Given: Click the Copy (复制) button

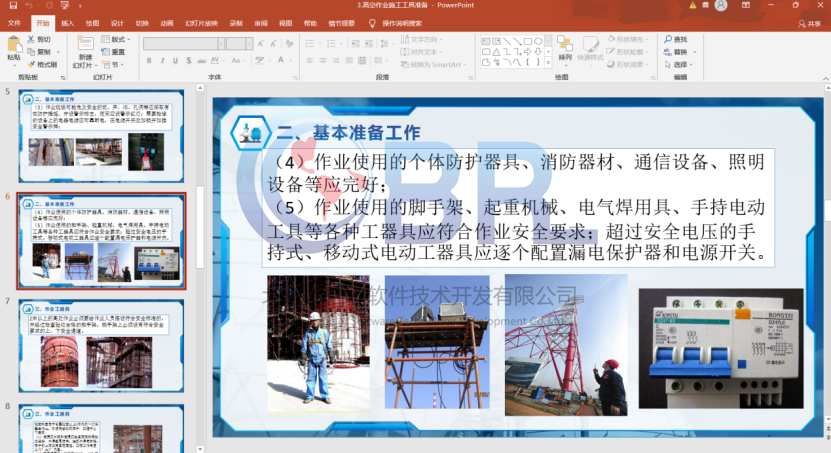Looking at the screenshot, I should [x=40, y=52].
